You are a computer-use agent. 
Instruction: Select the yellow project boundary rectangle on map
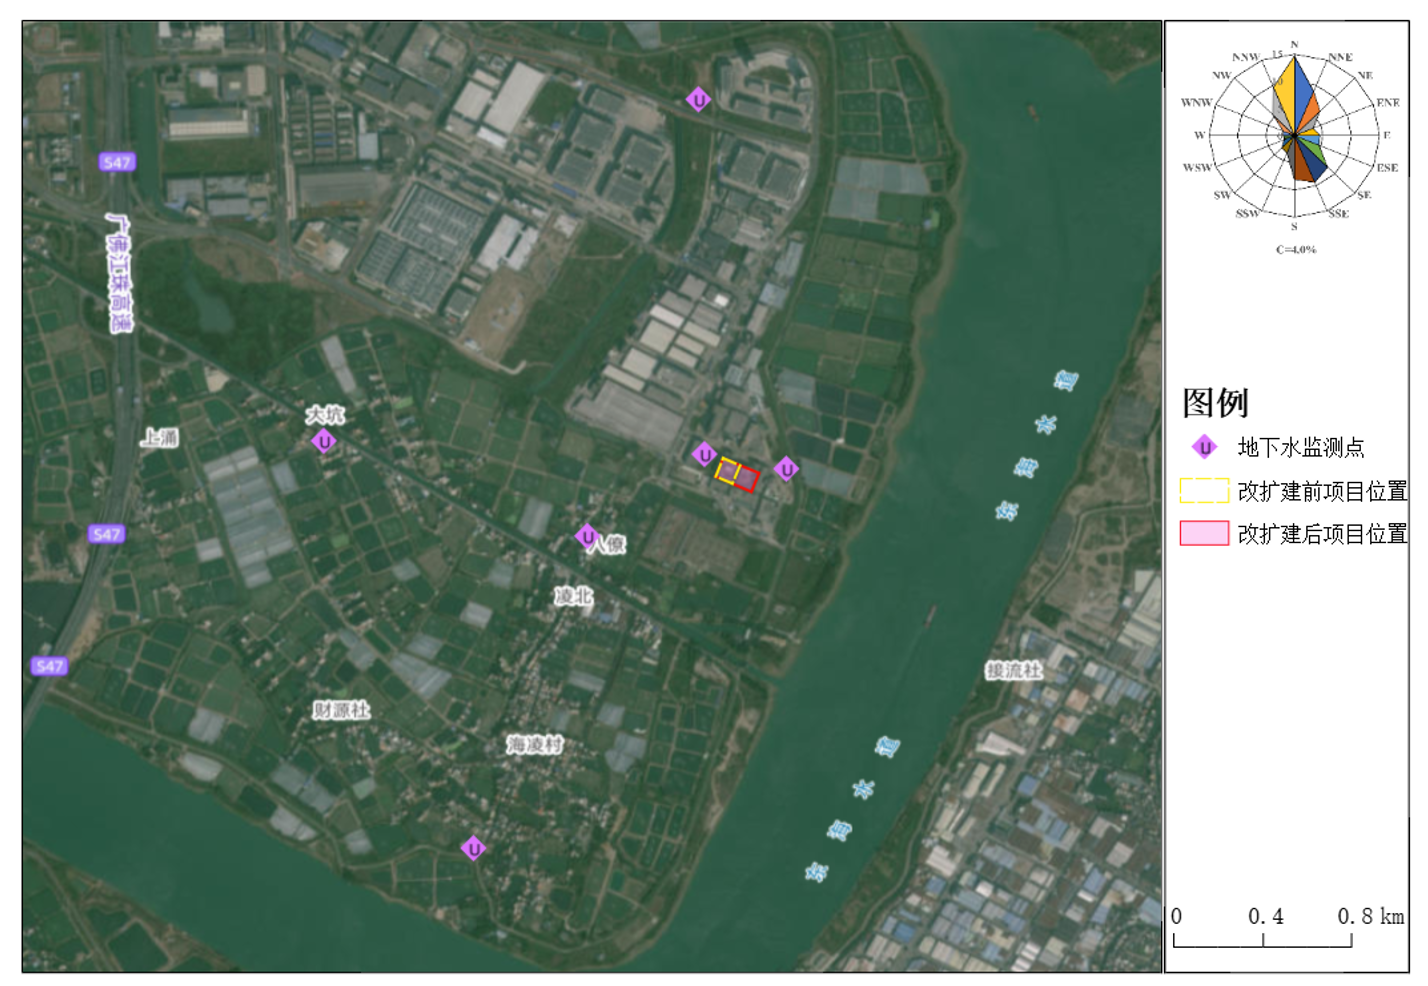(x=726, y=470)
